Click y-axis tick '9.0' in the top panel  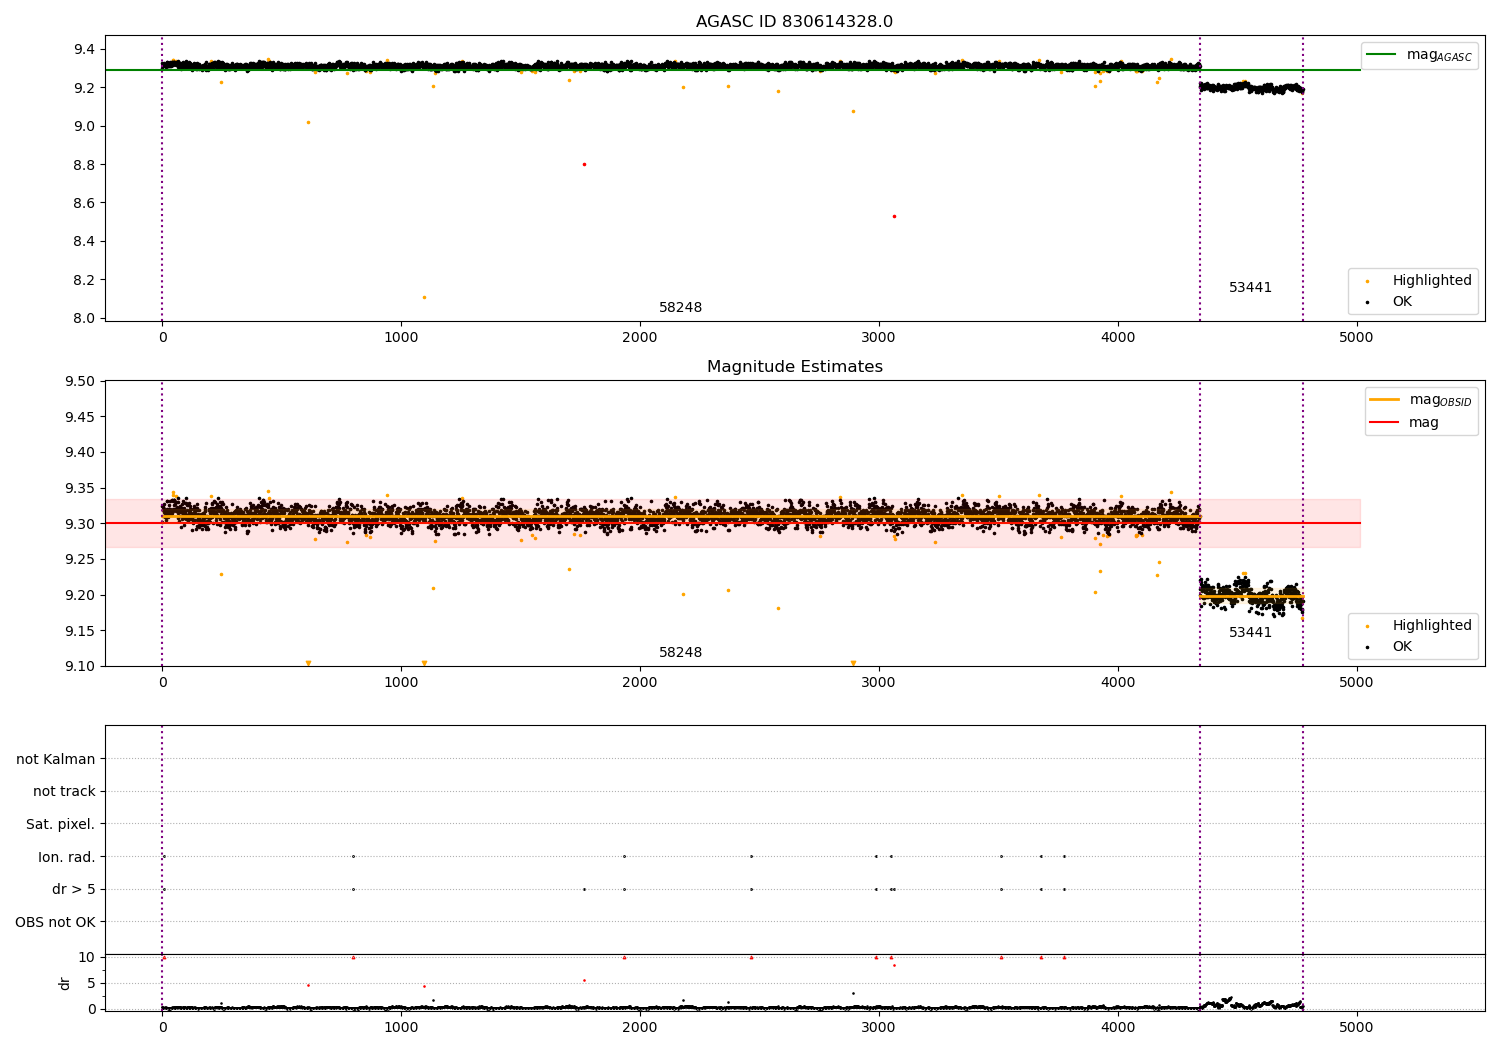[86, 127]
